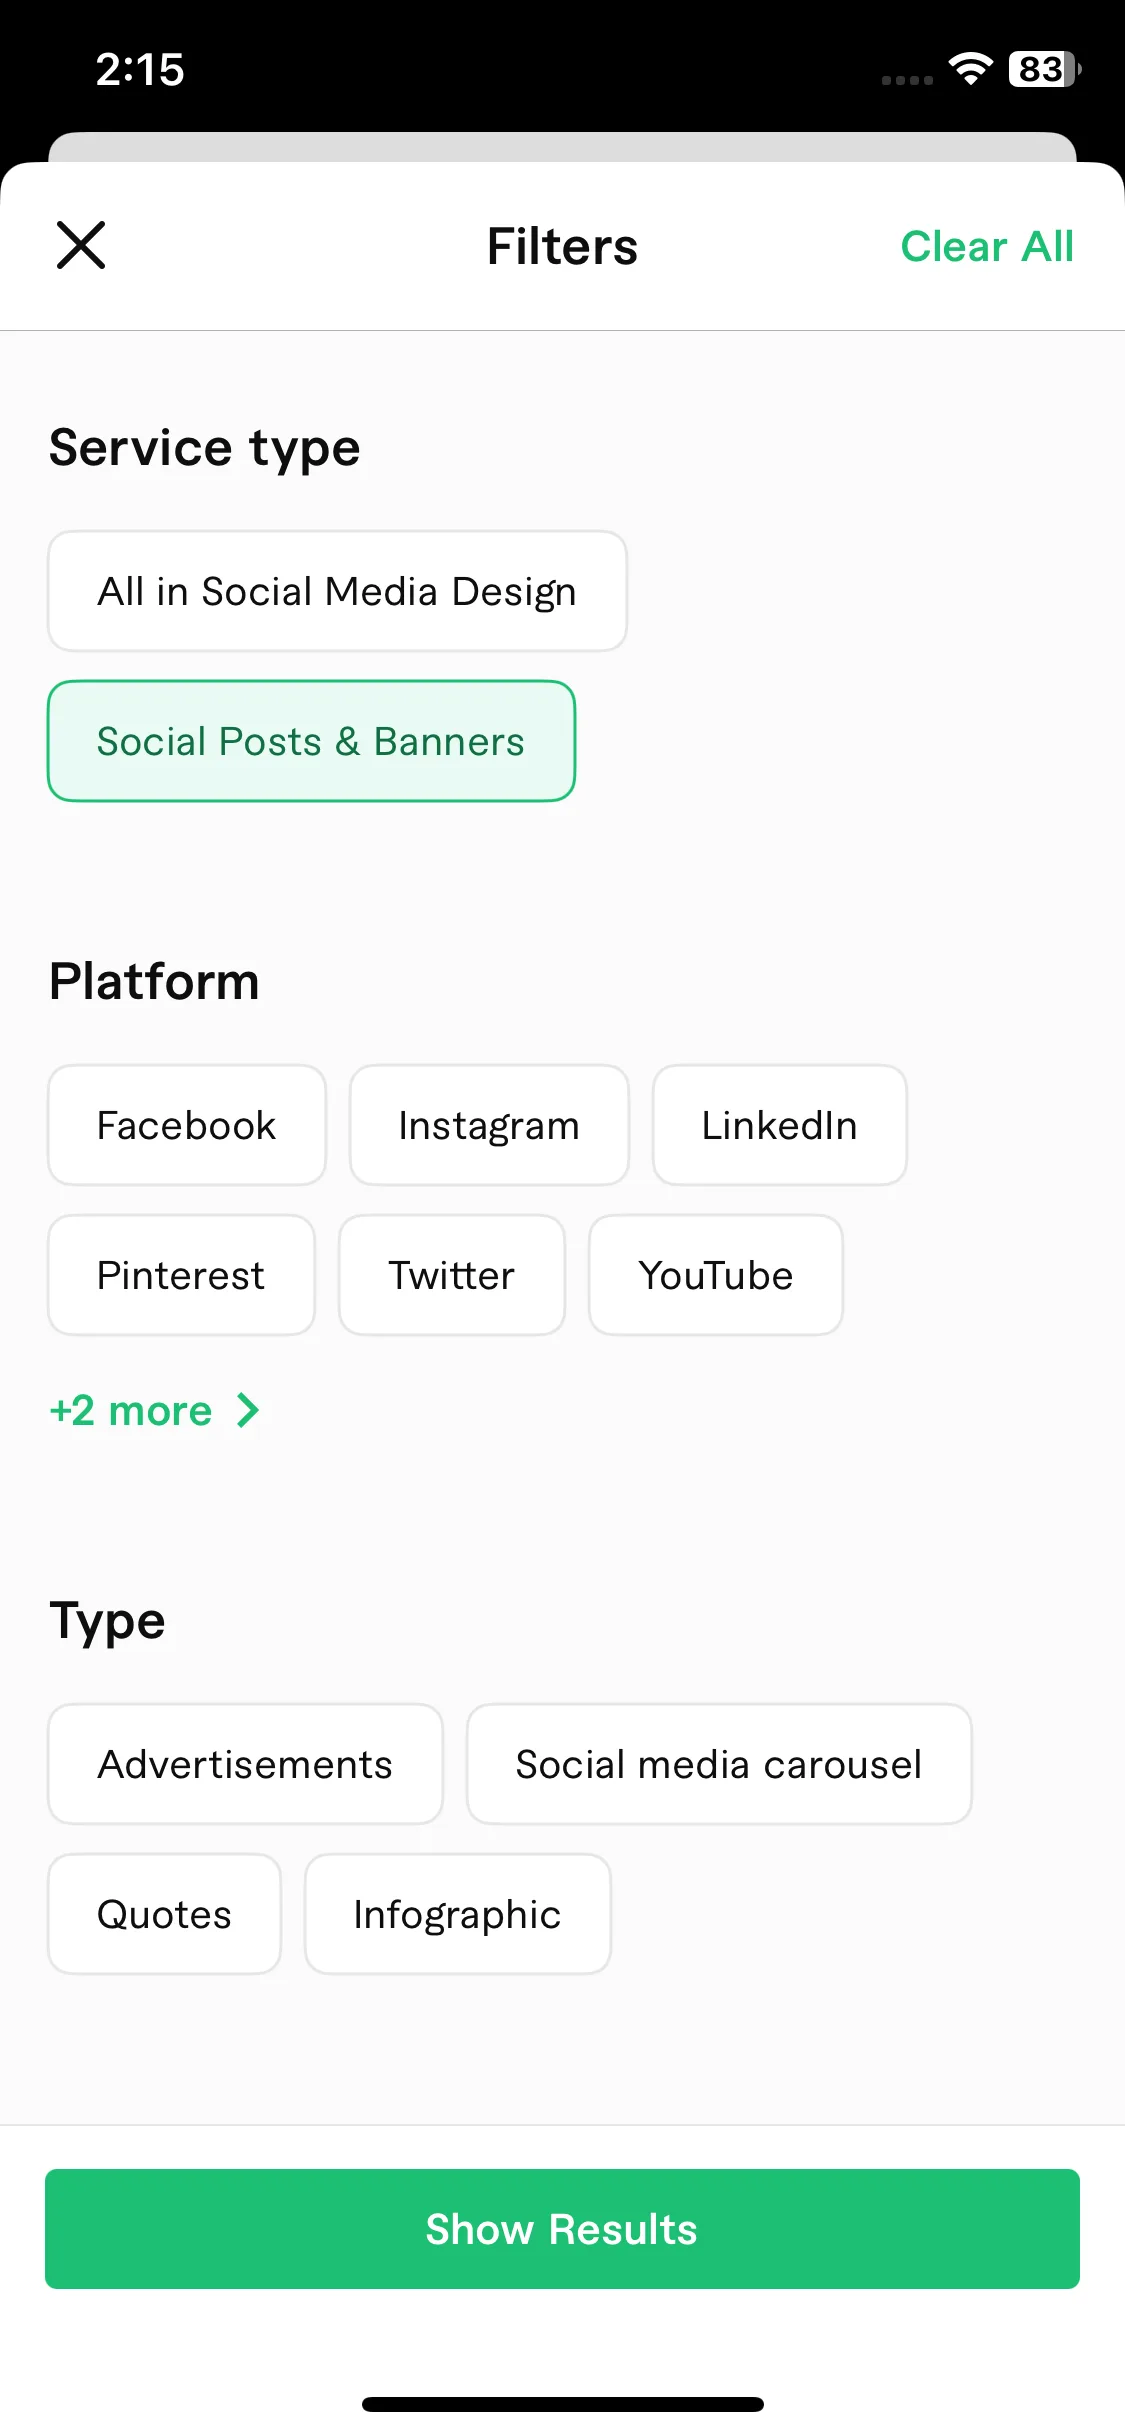
Task: Toggle the Instagram platform filter
Action: [x=489, y=1125]
